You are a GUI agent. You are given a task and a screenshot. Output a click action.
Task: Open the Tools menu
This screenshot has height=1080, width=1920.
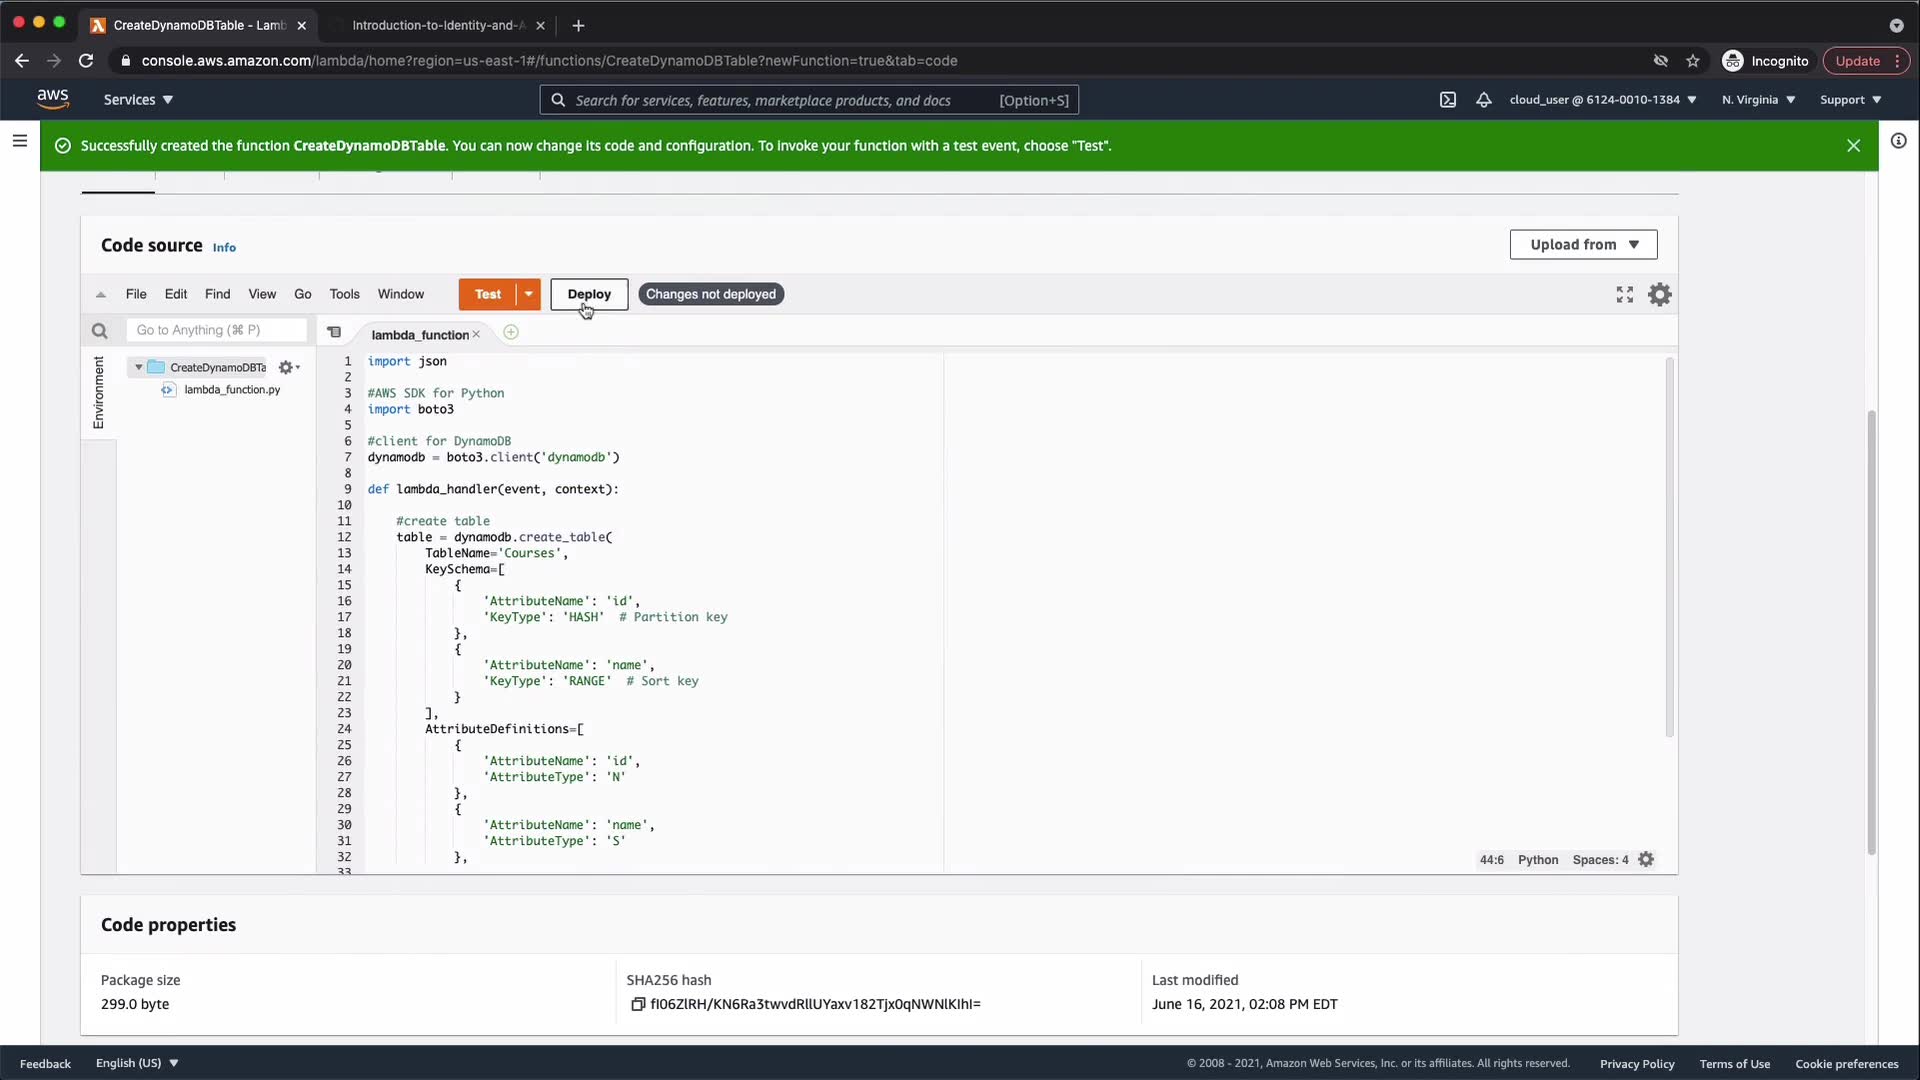344,294
